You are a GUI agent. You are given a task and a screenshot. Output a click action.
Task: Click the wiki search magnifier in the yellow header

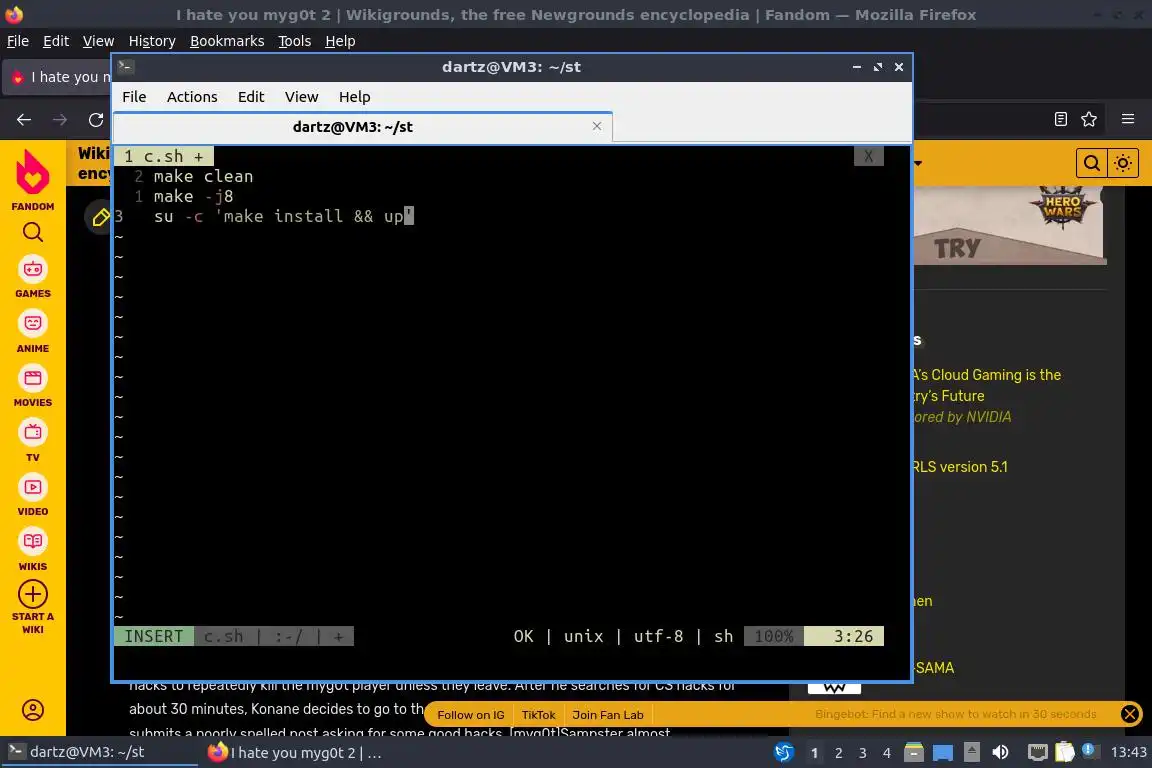click(1092, 163)
